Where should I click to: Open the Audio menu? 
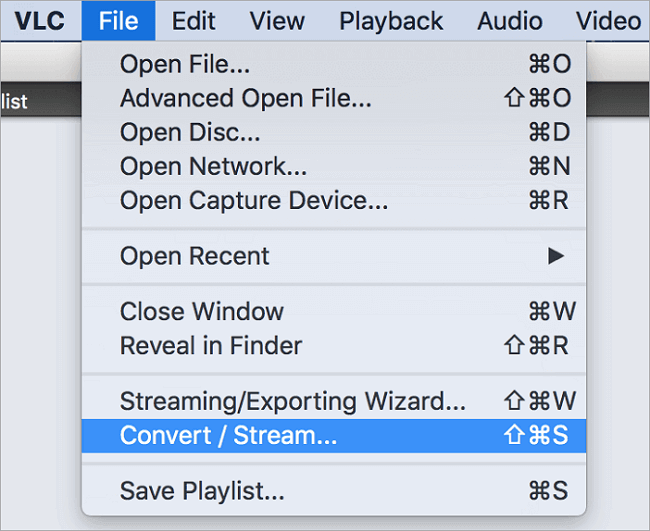510,20
